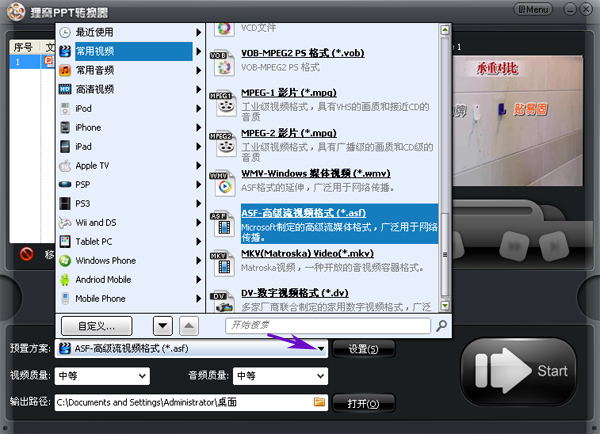Choose VOB-MPEG2 PS 格式 (*.vob)
Screen dimensions: 600x434
click(x=303, y=53)
